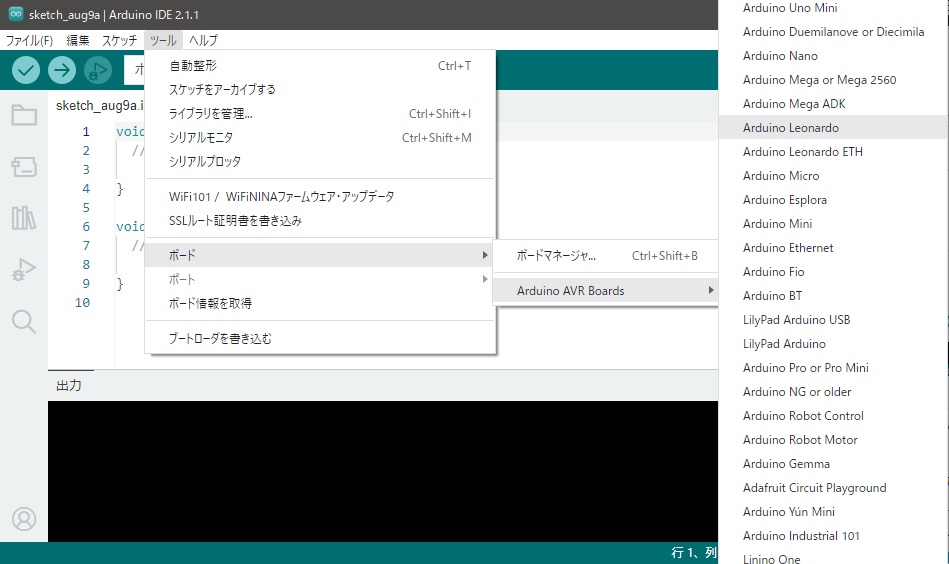Expand the ポート submenu arrow
The width and height of the screenshot is (949, 564).
(485, 279)
